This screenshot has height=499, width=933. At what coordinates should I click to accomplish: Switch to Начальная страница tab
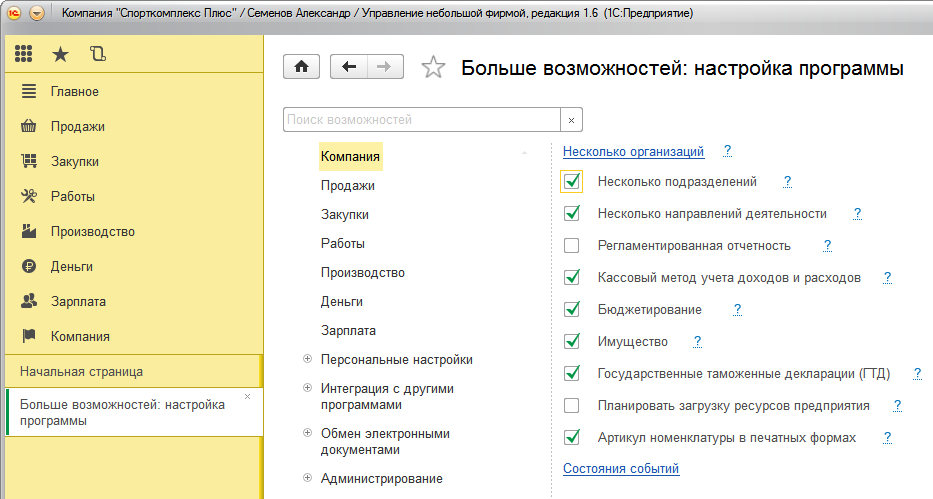82,371
